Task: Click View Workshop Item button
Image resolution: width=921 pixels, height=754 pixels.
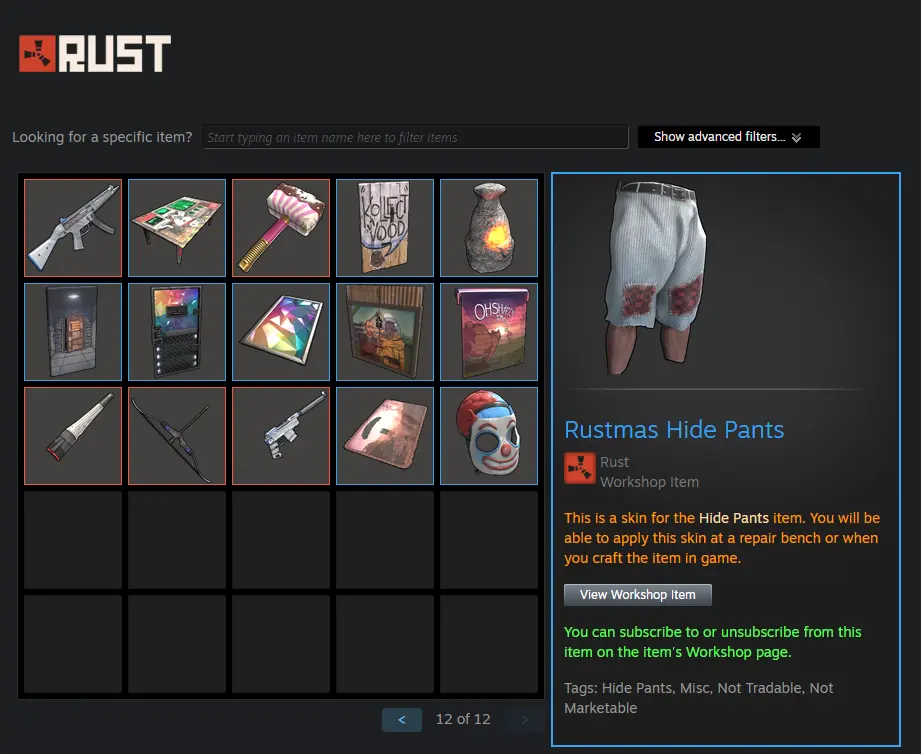Action: tap(638, 595)
